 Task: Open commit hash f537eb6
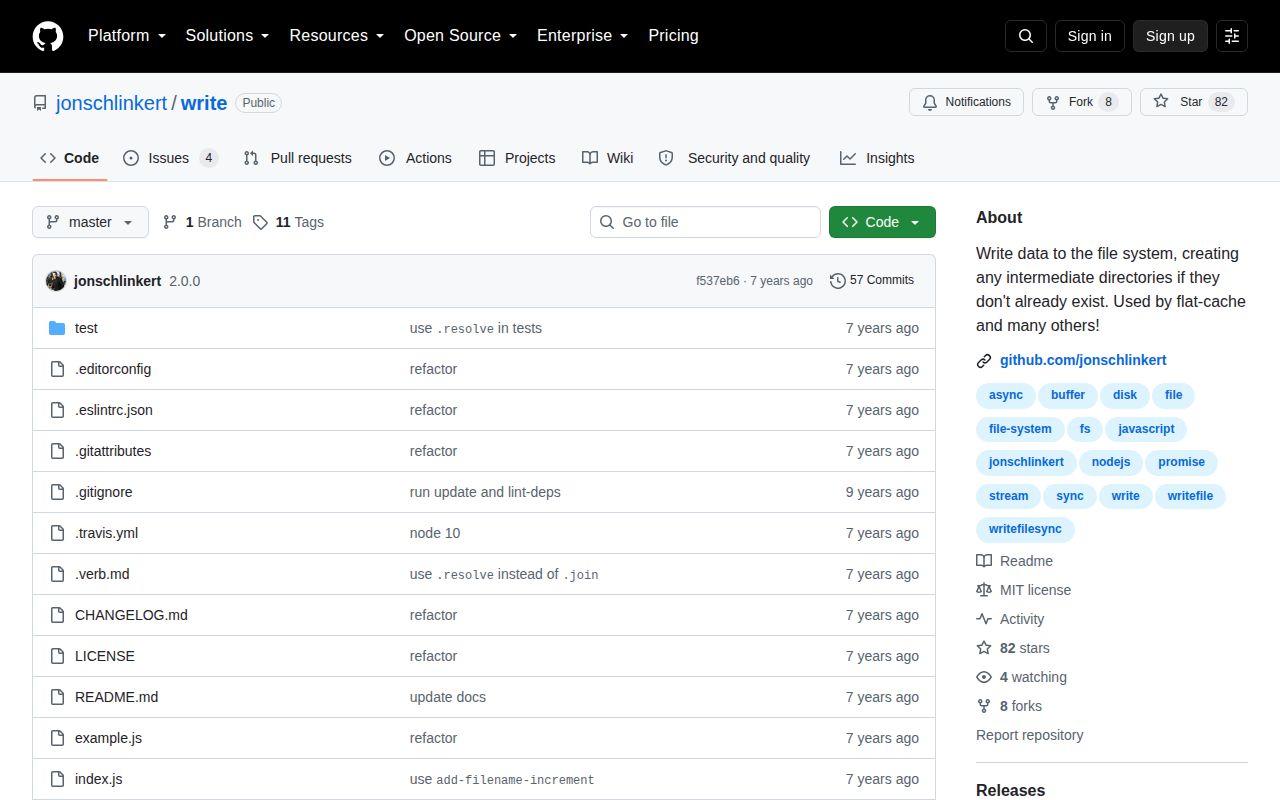[718, 281]
